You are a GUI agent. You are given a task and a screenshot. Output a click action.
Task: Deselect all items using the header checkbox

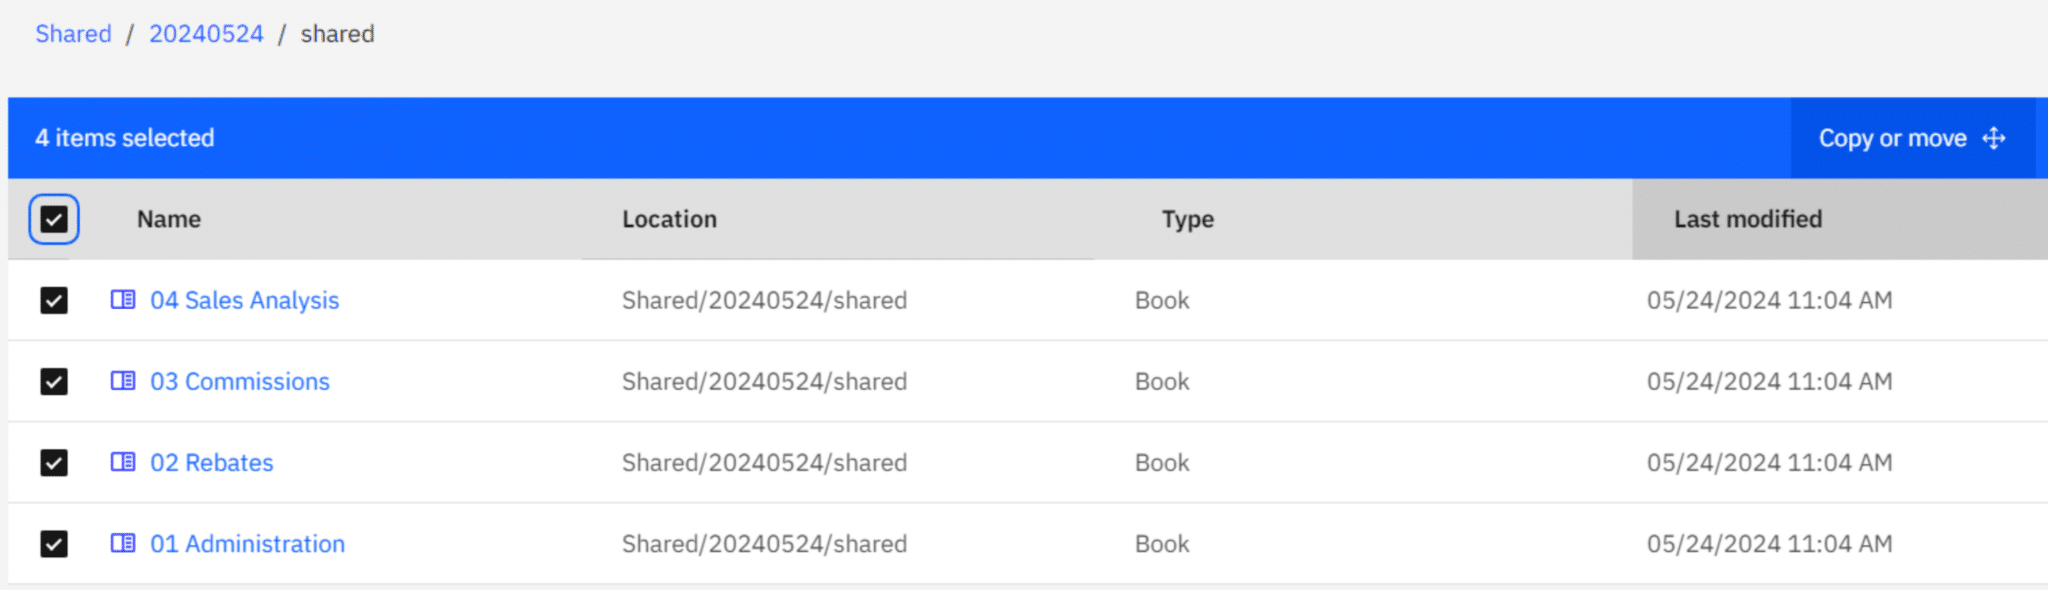(x=55, y=218)
